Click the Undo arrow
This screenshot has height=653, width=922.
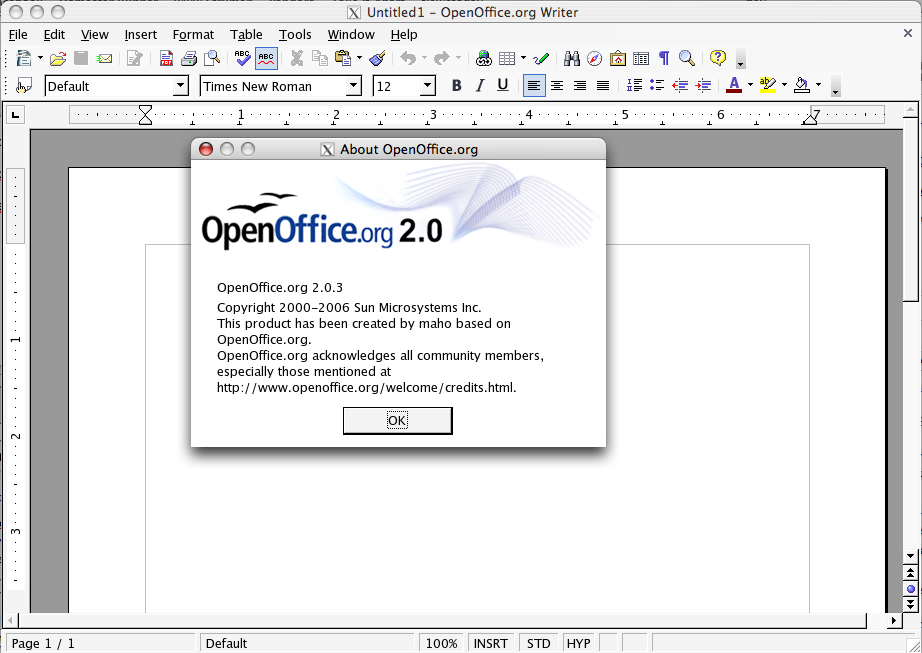click(407, 58)
